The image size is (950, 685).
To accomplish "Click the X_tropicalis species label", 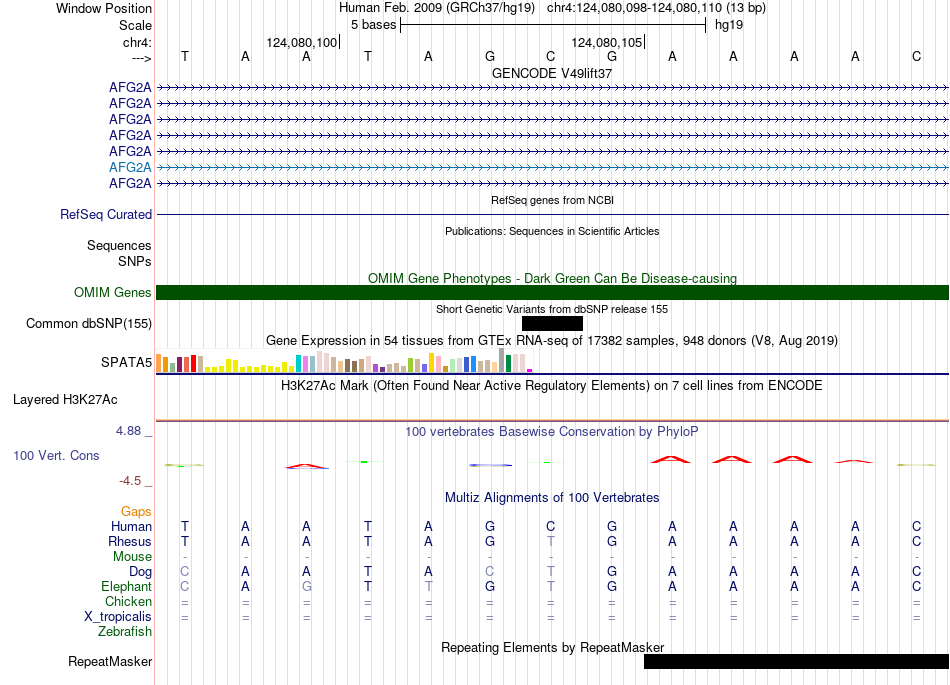I will tap(118, 617).
